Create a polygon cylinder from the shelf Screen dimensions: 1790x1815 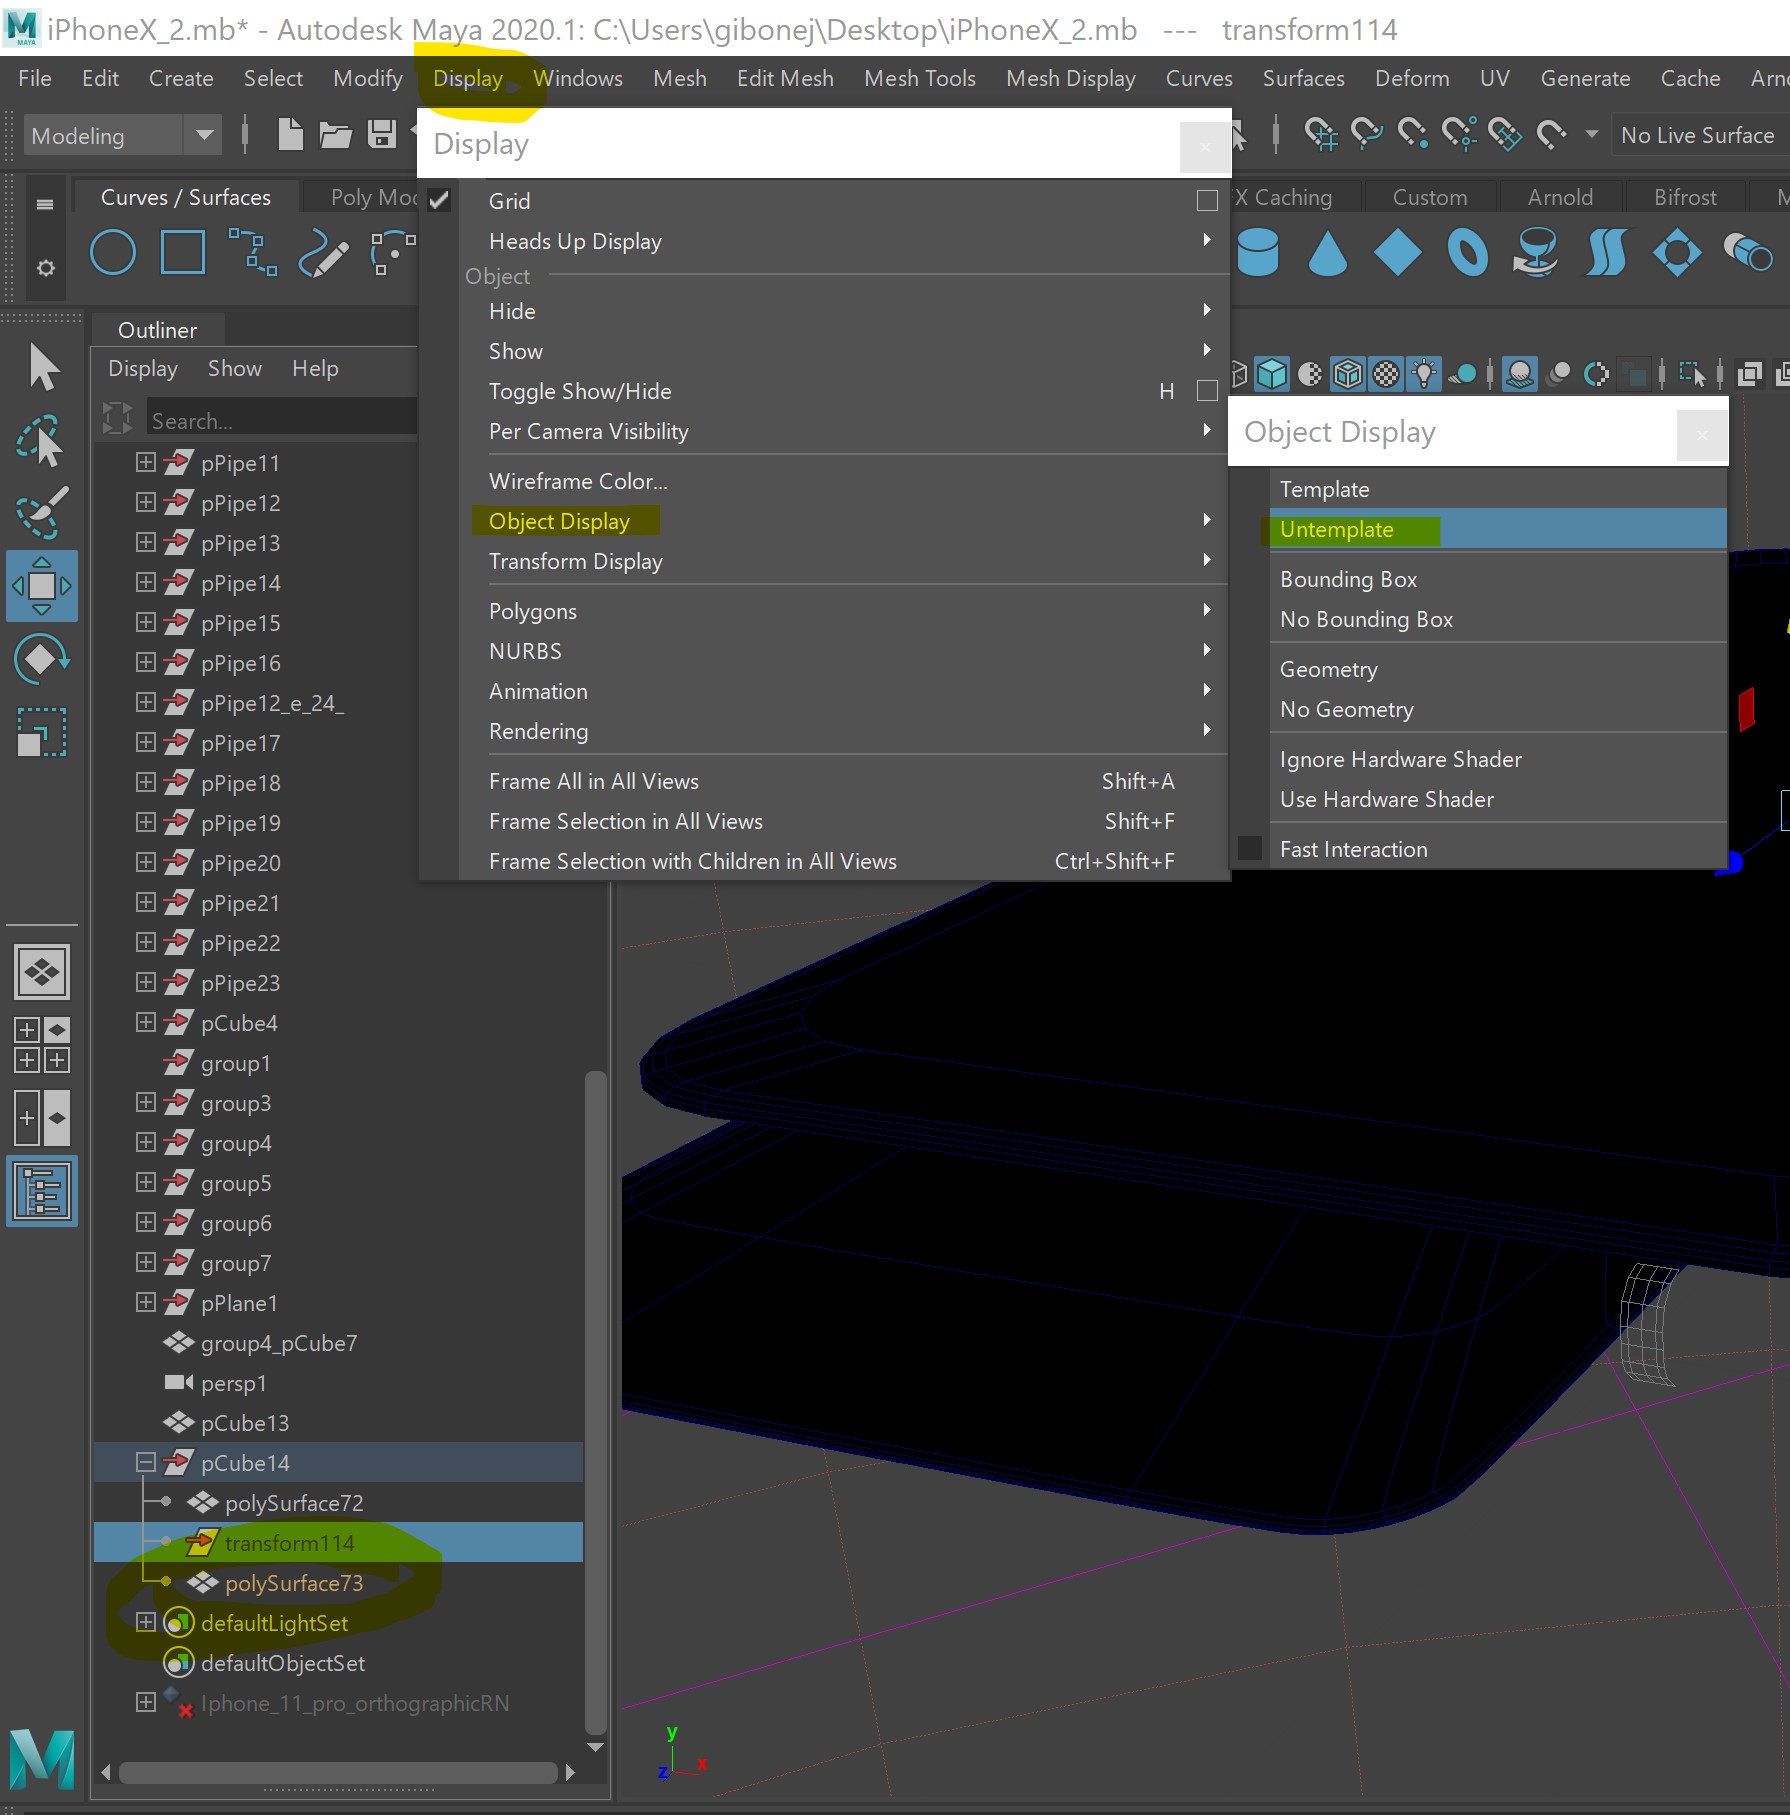[x=1258, y=253]
